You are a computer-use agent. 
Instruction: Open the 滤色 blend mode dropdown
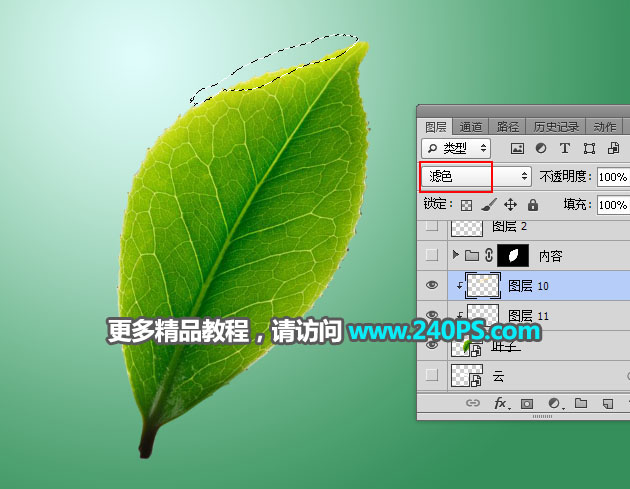coord(477,176)
